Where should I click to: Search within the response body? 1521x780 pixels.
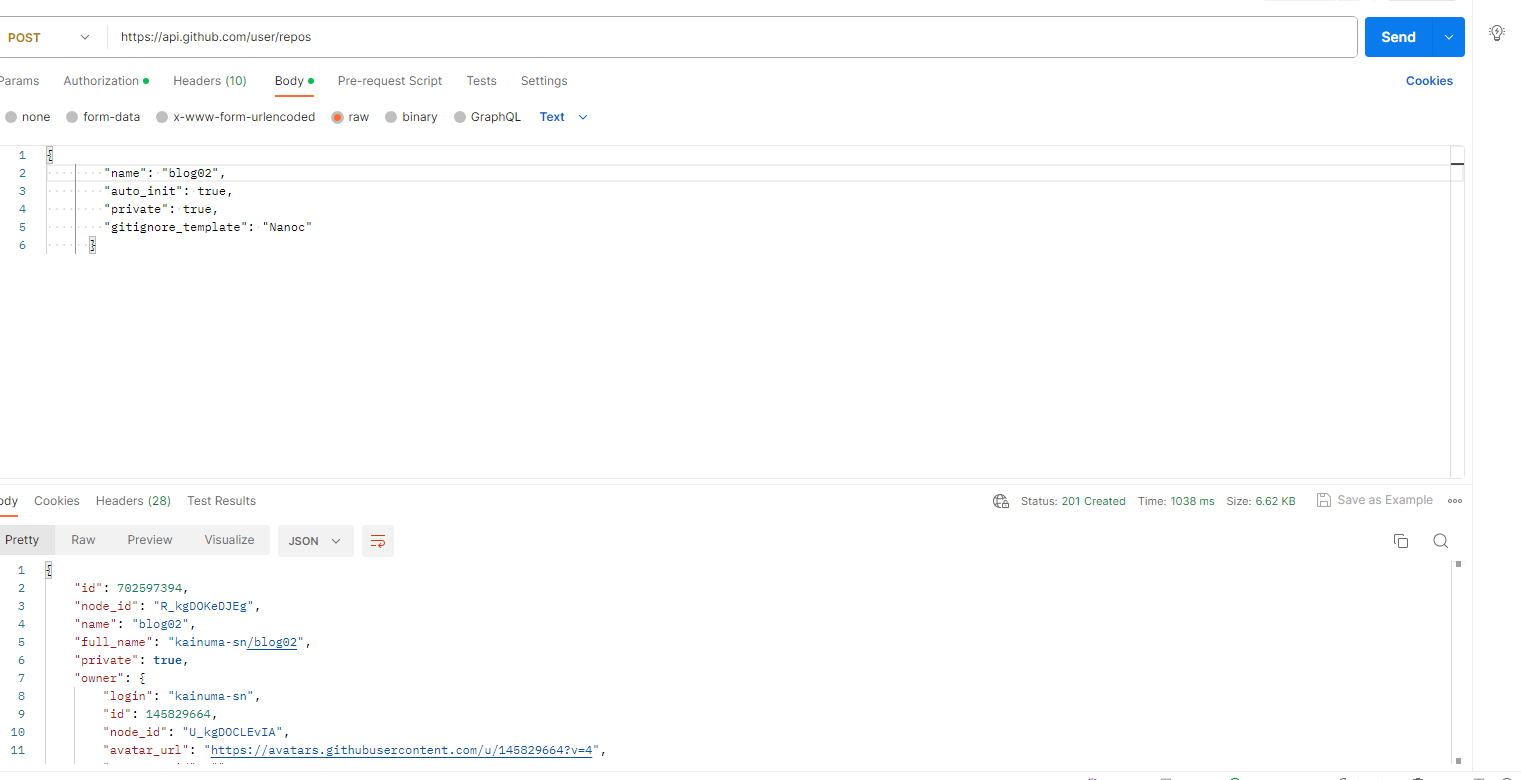(x=1440, y=540)
